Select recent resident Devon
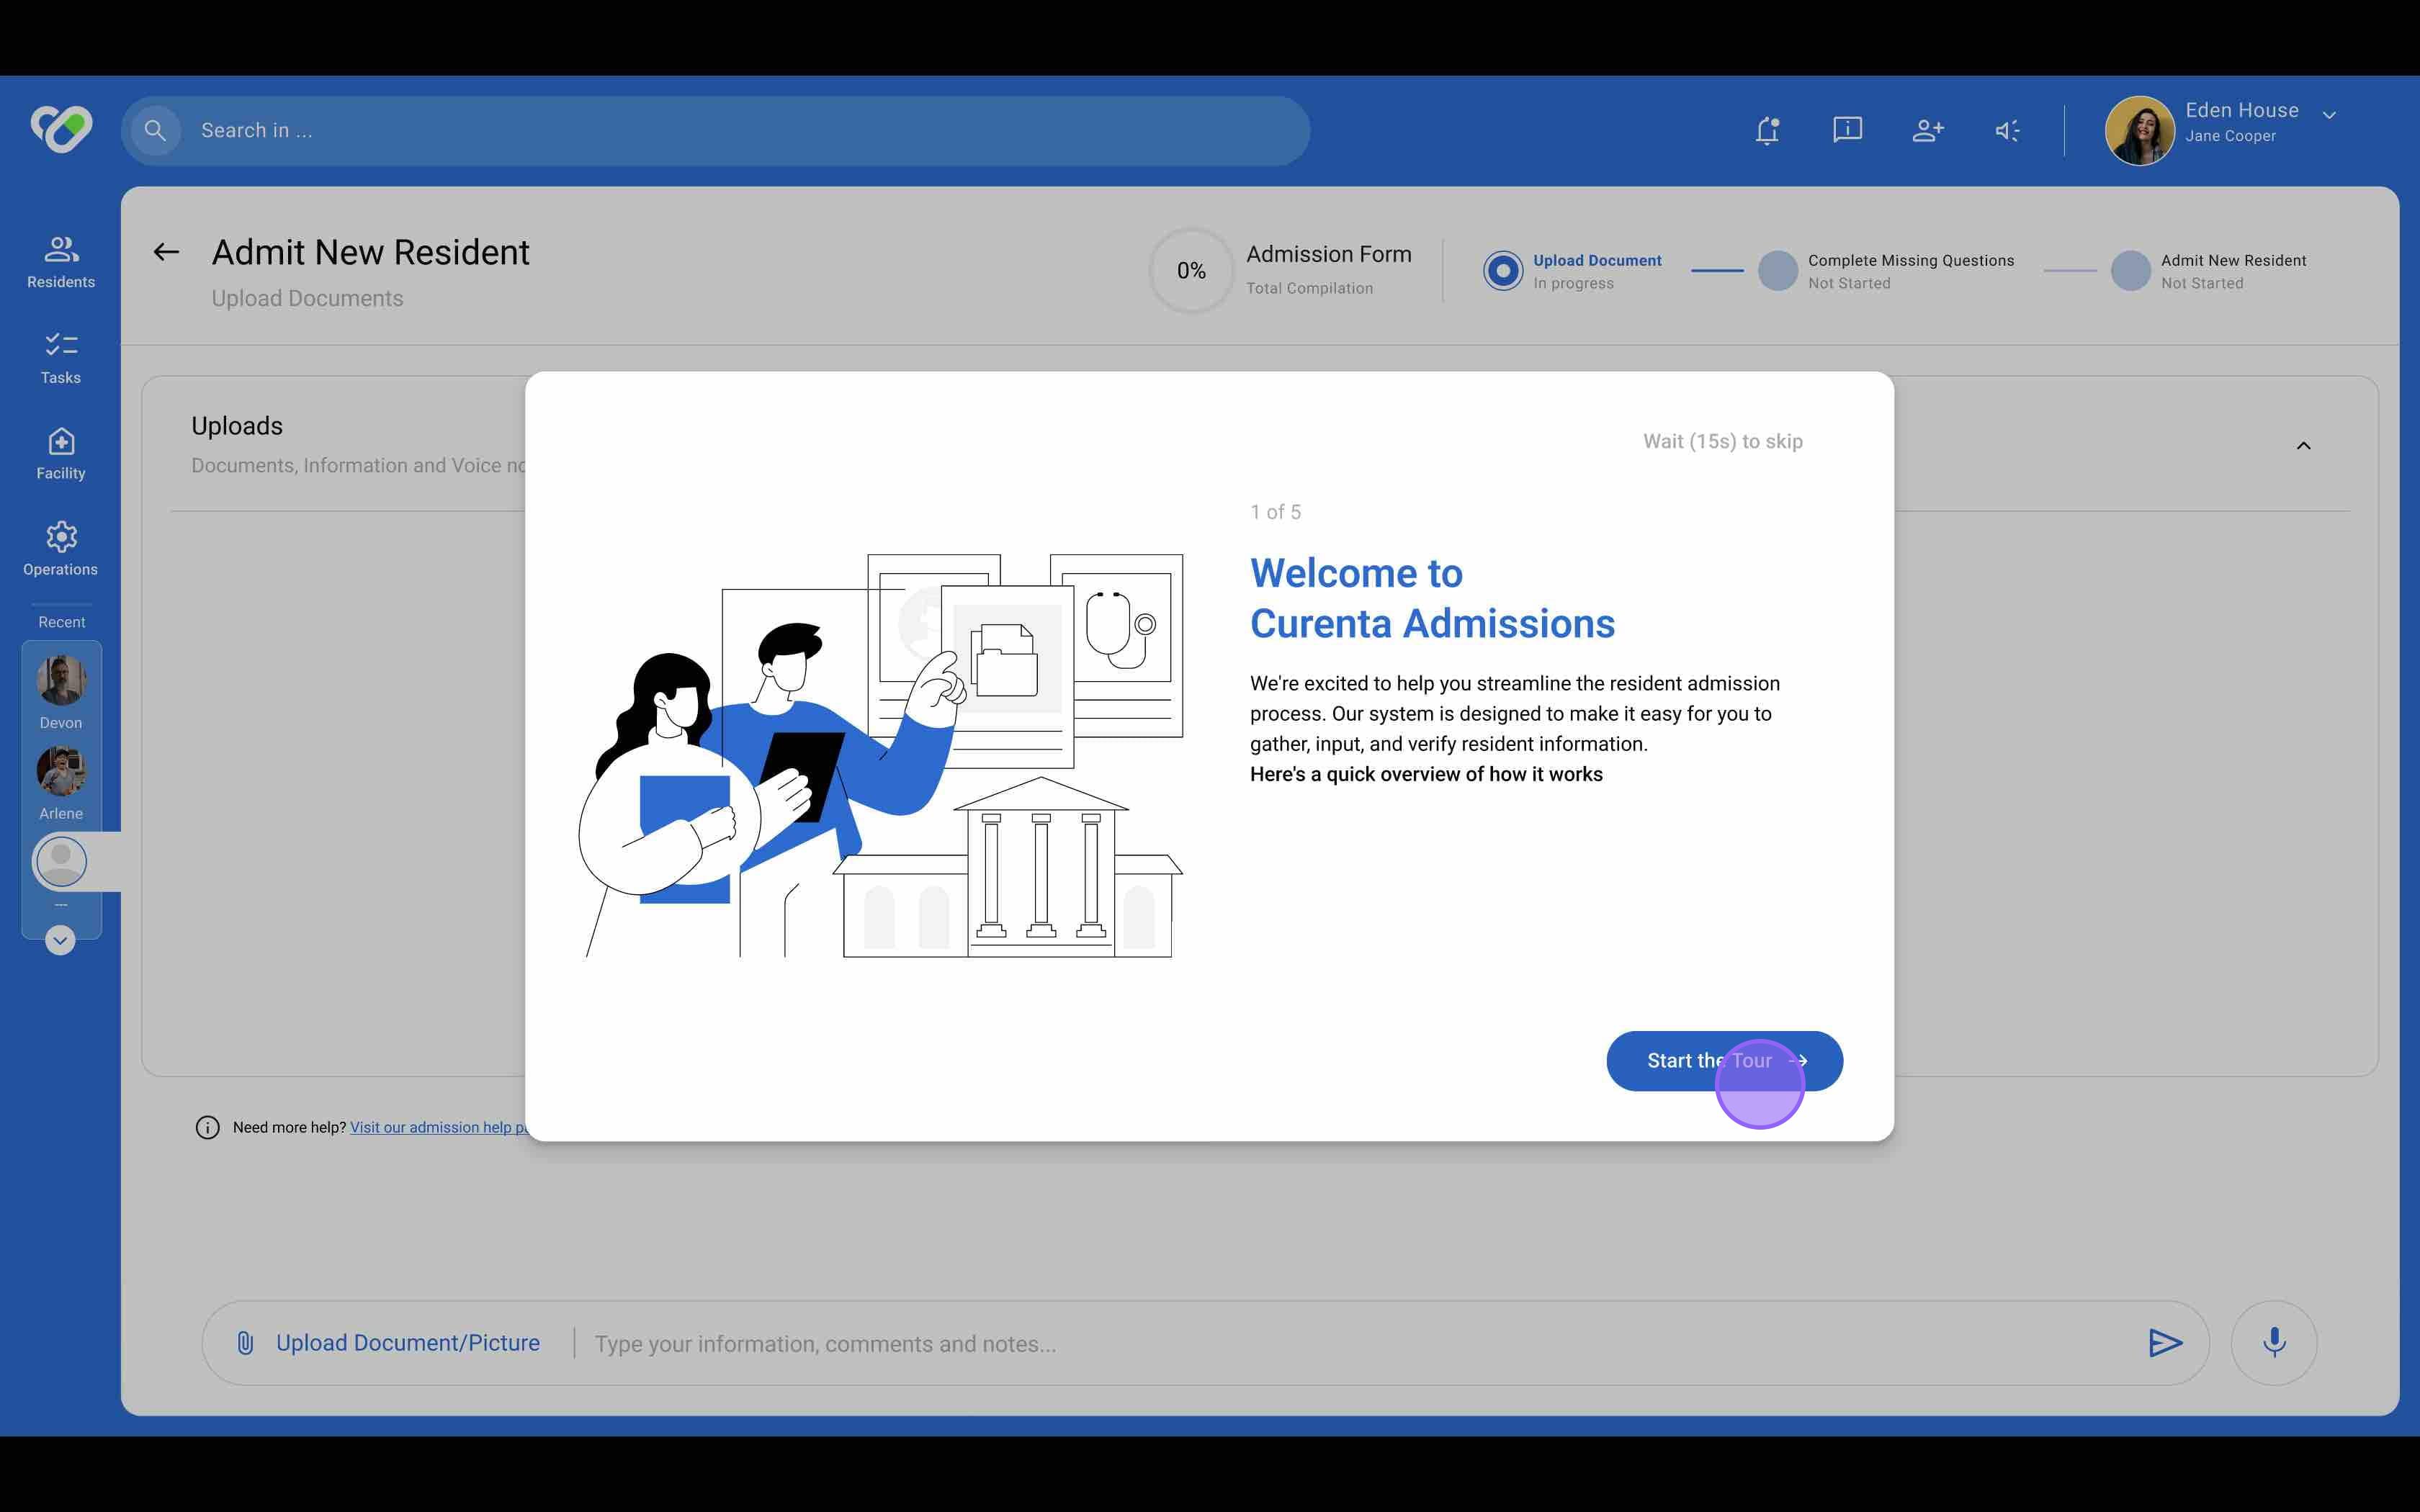The image size is (2420, 1512). (61, 692)
